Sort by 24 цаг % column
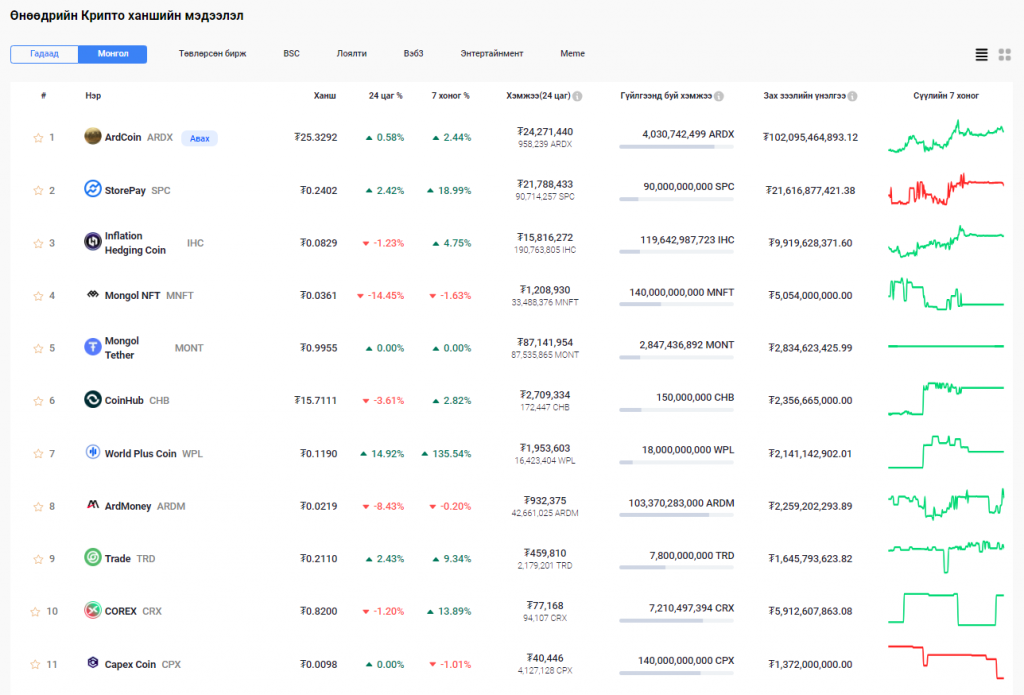This screenshot has height=695, width=1024. 385,96
